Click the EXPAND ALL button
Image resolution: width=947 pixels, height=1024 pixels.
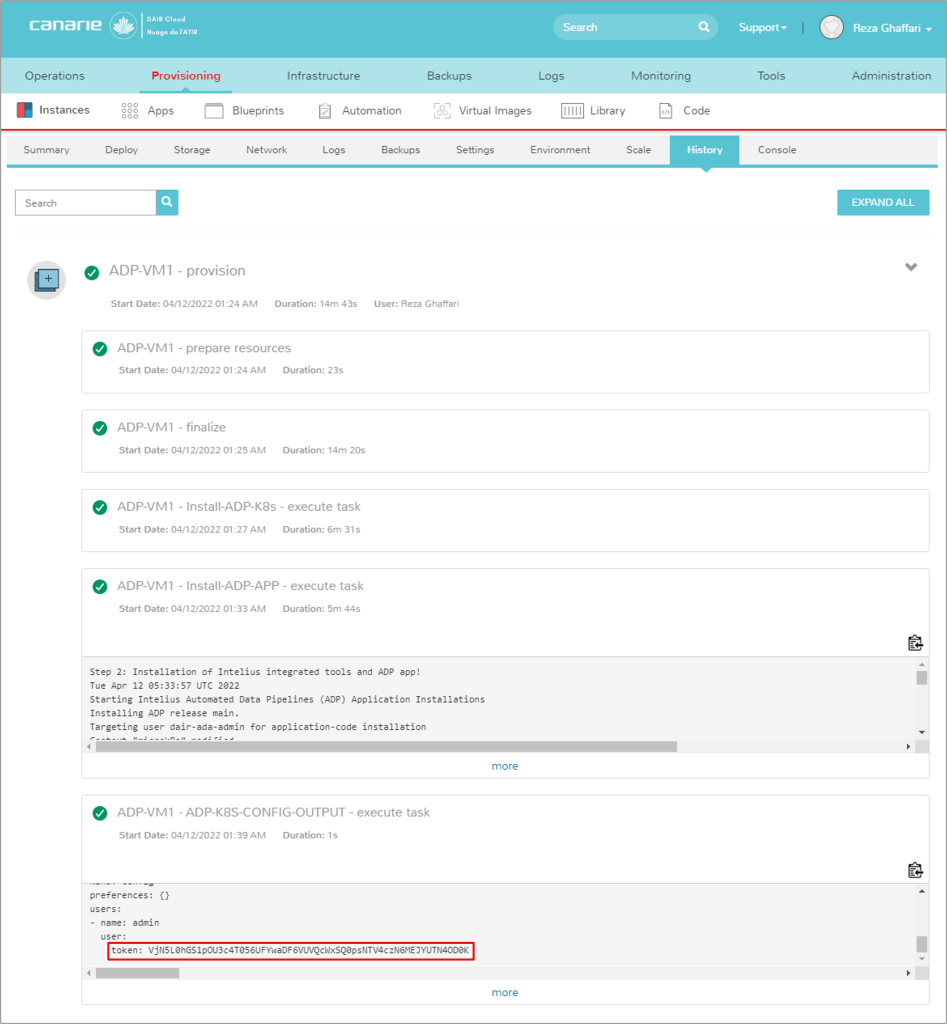tap(883, 203)
